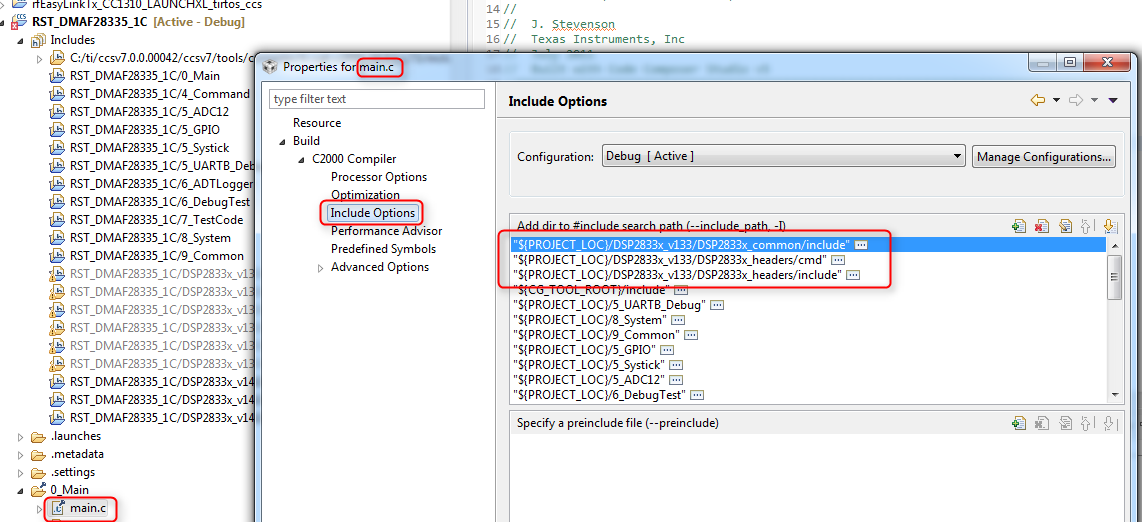Click browse ellipsis after DSP2833x_common/include path
This screenshot has height=522, width=1142.
coord(862,245)
